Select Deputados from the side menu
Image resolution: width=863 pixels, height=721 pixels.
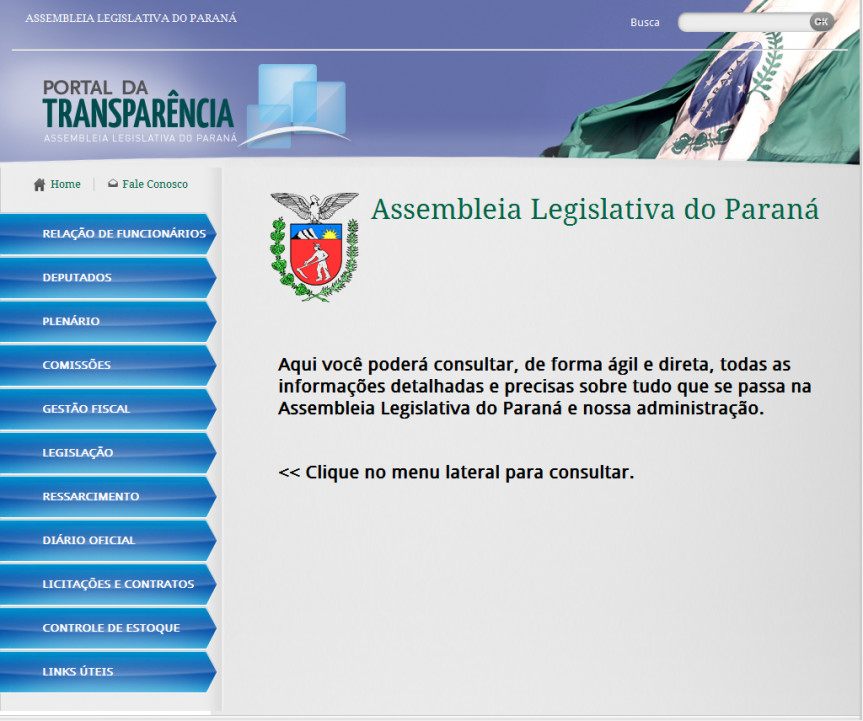point(77,278)
